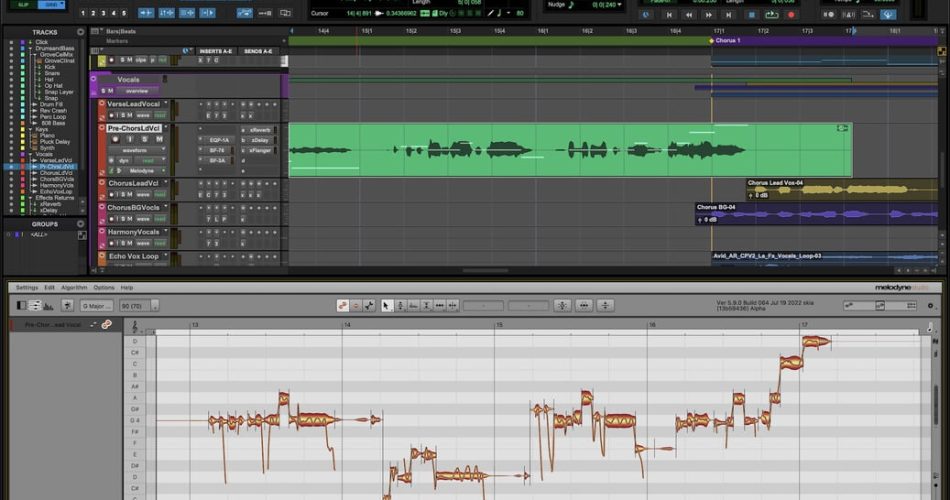The image size is (950, 500).
Task: Select the Melodyne Pitch tool
Action: coord(400,306)
